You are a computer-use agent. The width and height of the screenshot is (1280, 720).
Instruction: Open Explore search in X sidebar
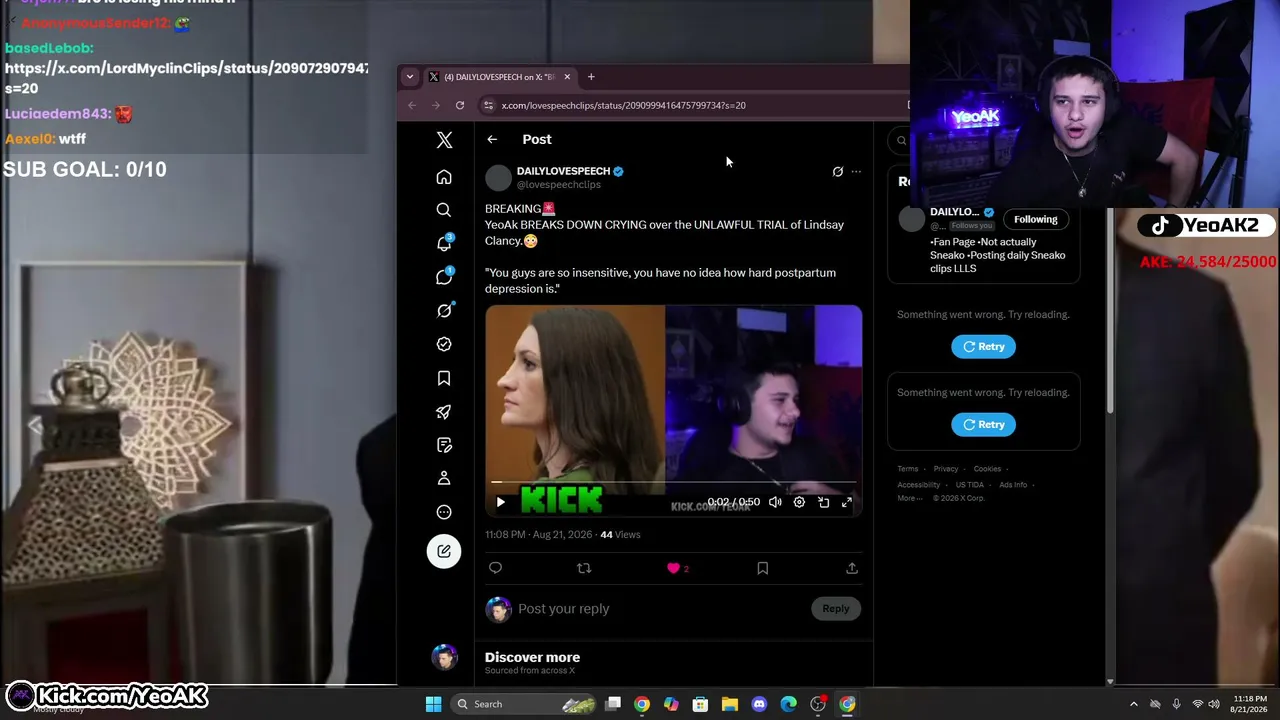(x=444, y=210)
